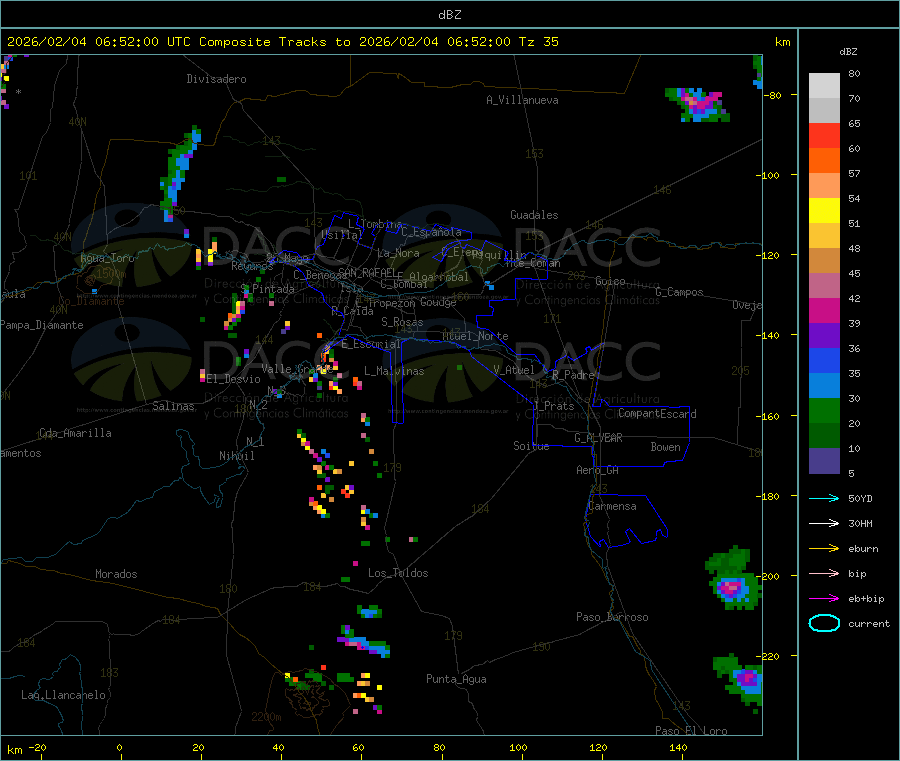Click the km label at the bottom-left axis
This screenshot has height=761, width=900.
(x=14, y=750)
